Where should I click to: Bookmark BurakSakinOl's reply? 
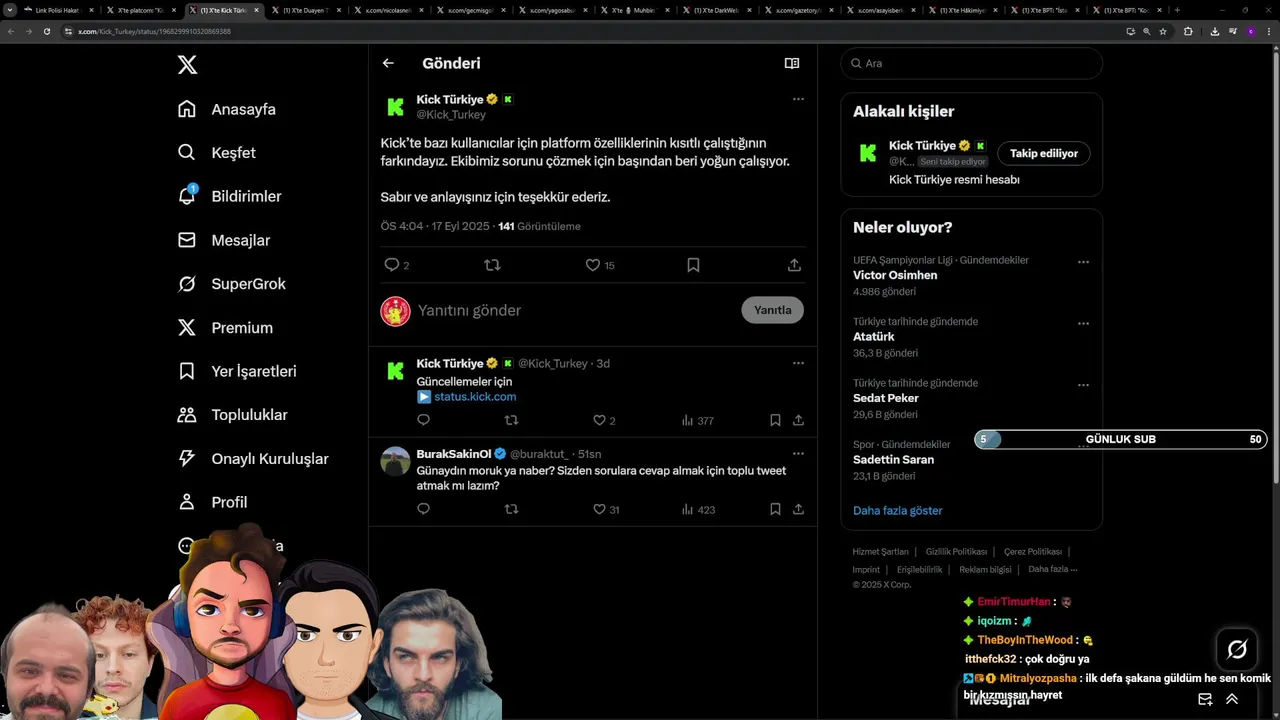pos(775,509)
